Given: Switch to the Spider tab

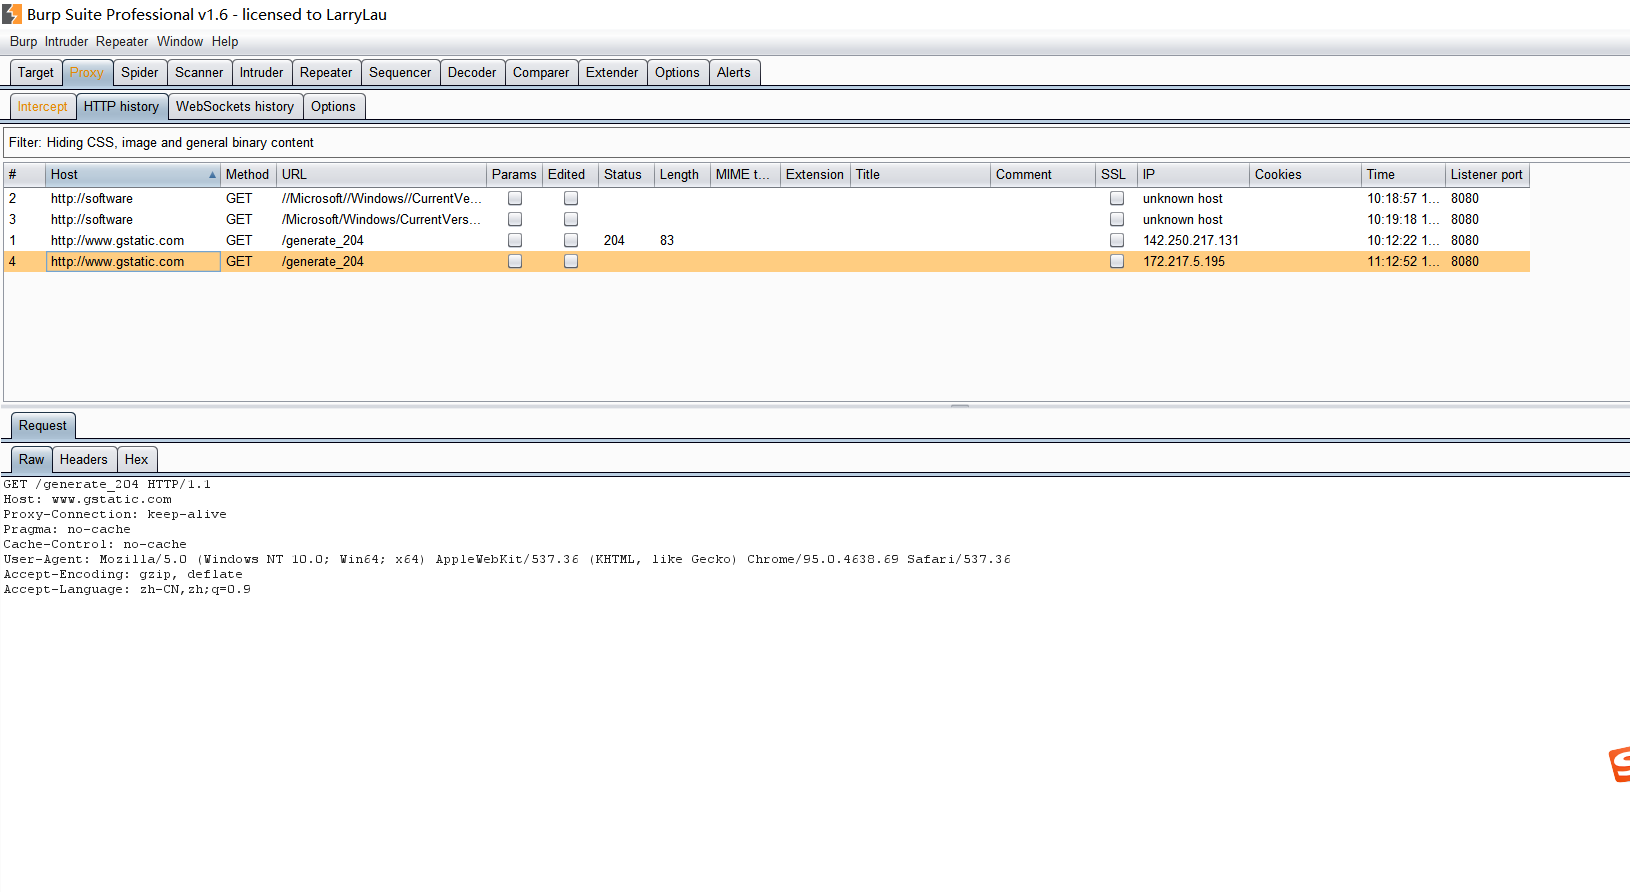Looking at the screenshot, I should tap(140, 72).
